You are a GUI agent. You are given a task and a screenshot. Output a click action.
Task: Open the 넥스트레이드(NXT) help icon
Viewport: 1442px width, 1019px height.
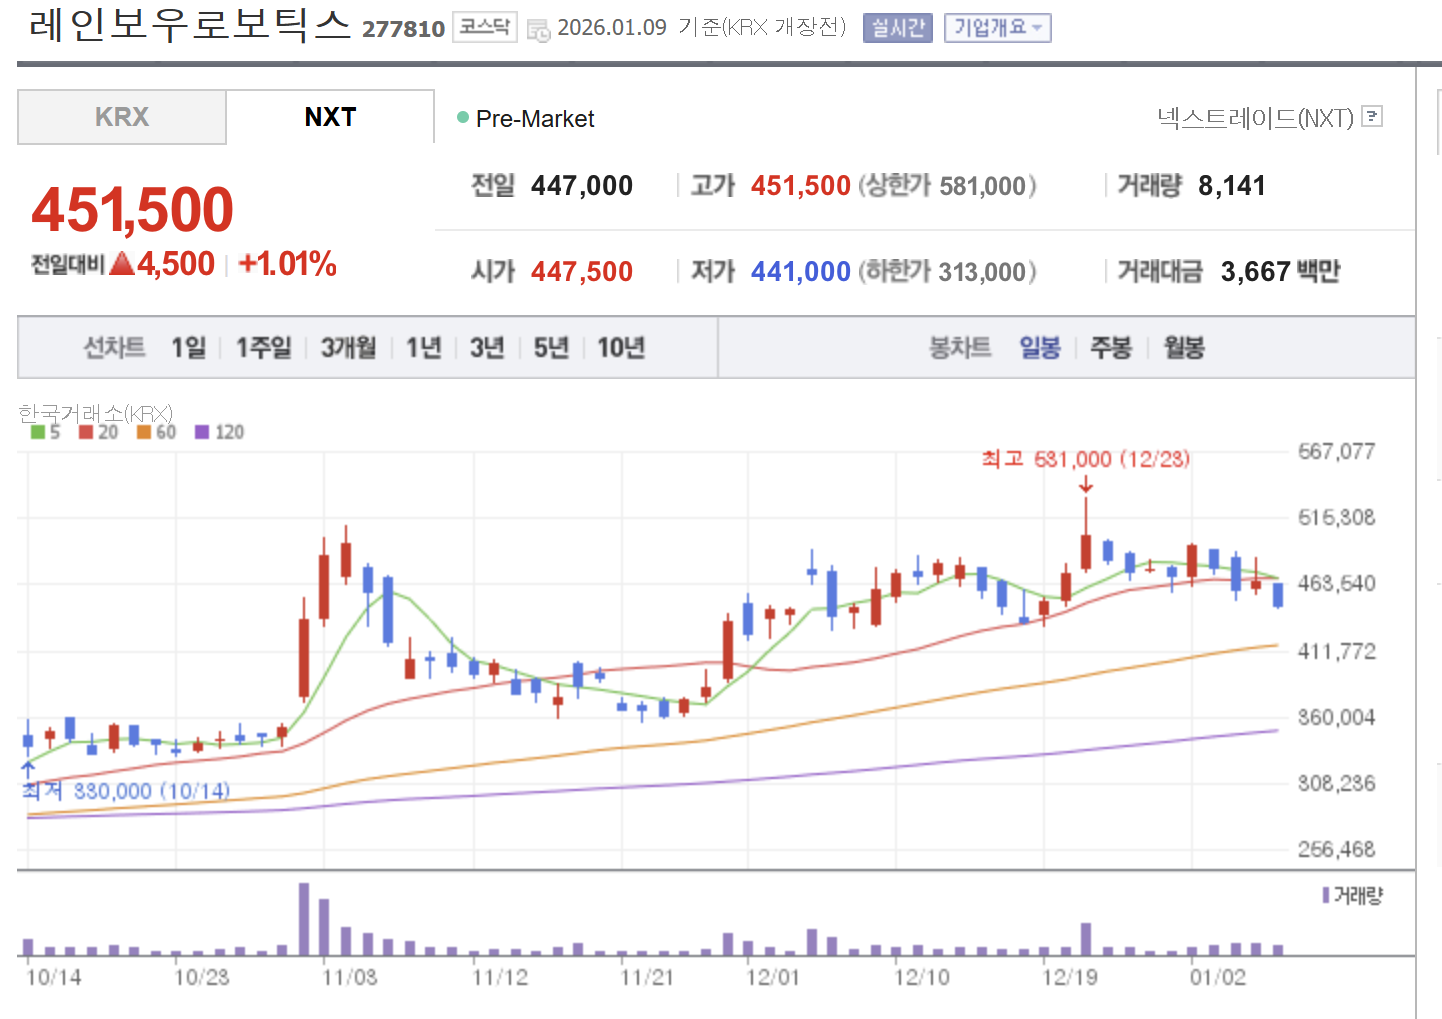coord(1373,117)
